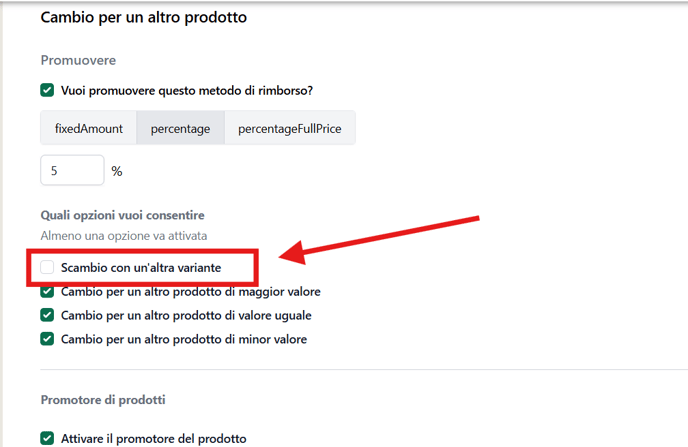Switch to percentageFullPrice option
Image resolution: width=688 pixels, height=447 pixels.
pos(290,128)
